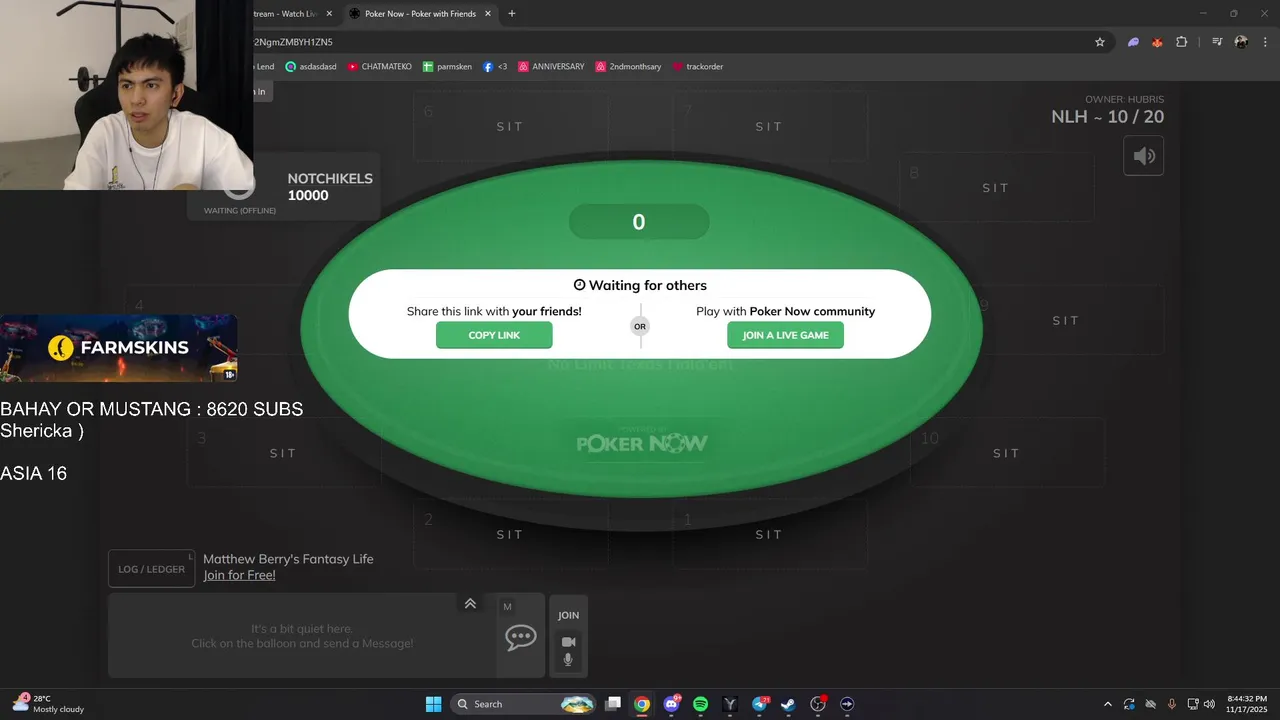
Task: Sit at seat 6
Action: pyautogui.click(x=510, y=127)
